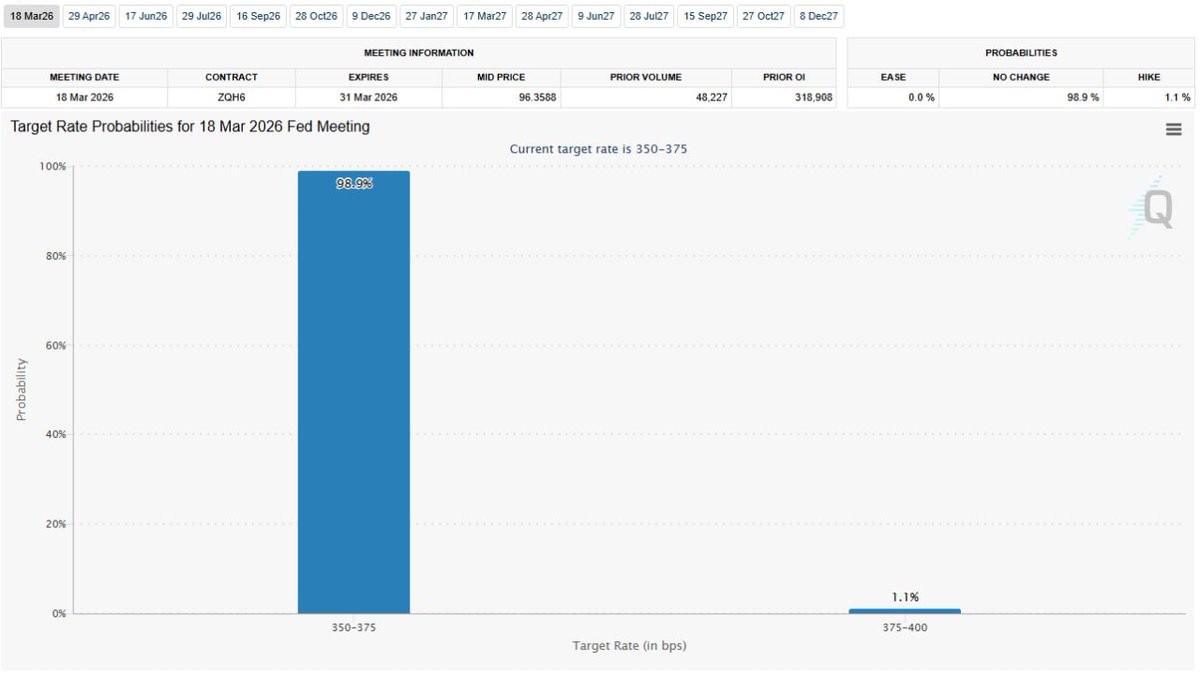Screen dimensions: 1200x676
Task: Click the Probability y-axis title
Action: [x=22, y=389]
